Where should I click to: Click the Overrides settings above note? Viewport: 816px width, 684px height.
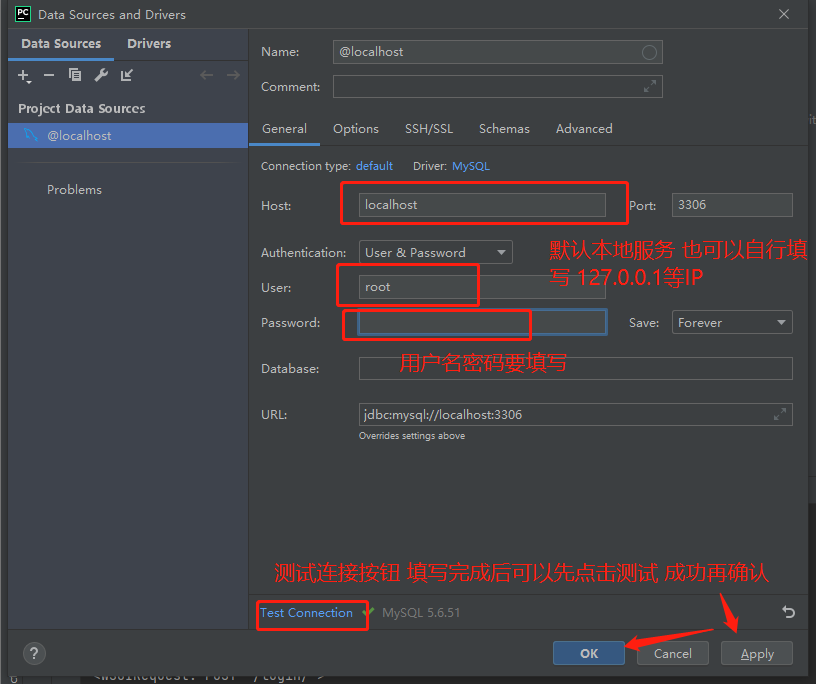click(x=412, y=436)
